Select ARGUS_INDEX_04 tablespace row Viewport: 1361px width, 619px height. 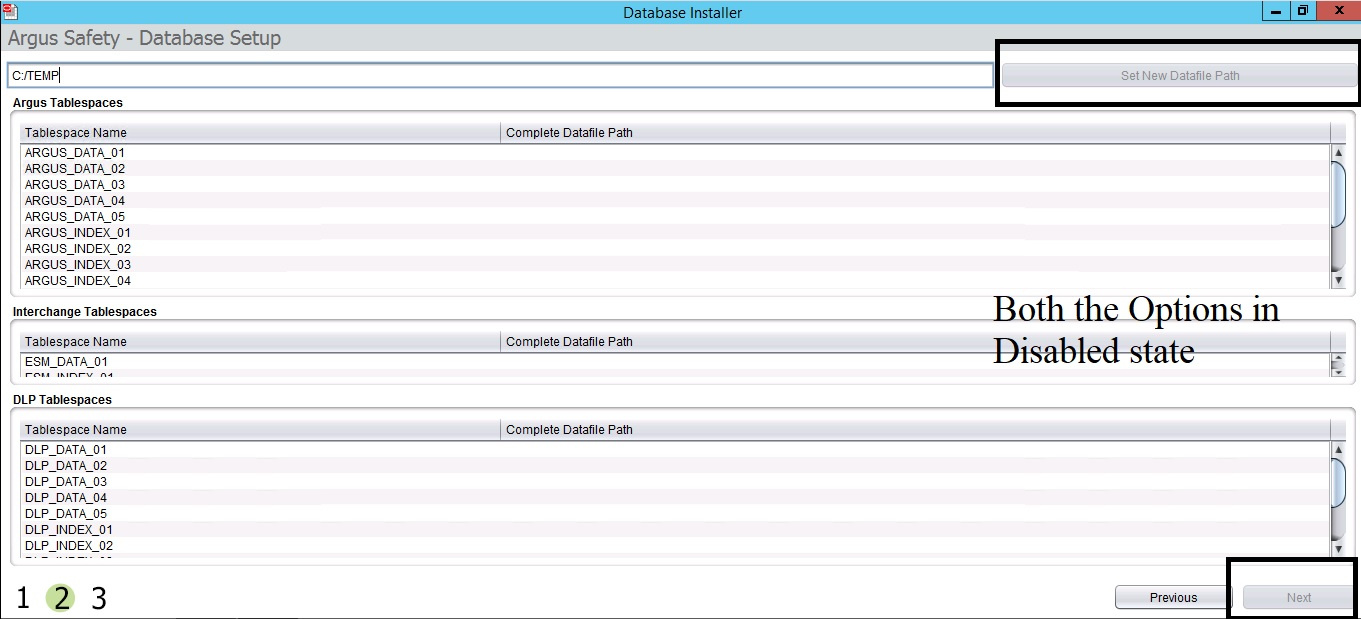tap(675, 280)
